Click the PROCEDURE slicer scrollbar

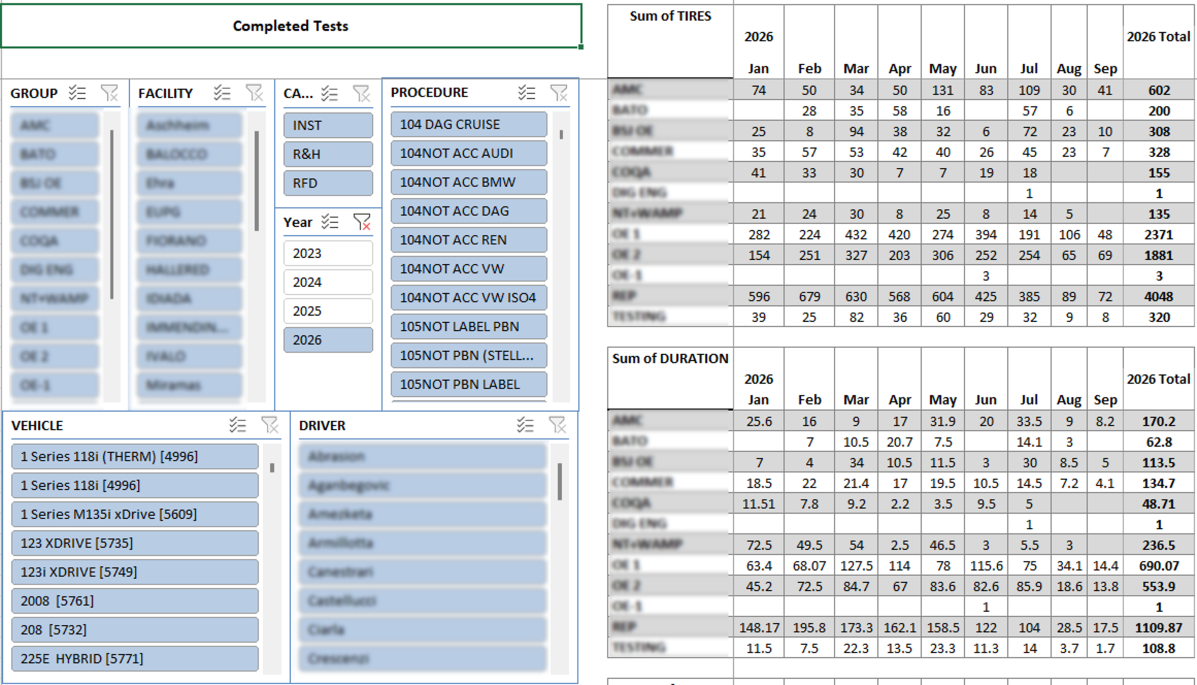click(x=562, y=257)
